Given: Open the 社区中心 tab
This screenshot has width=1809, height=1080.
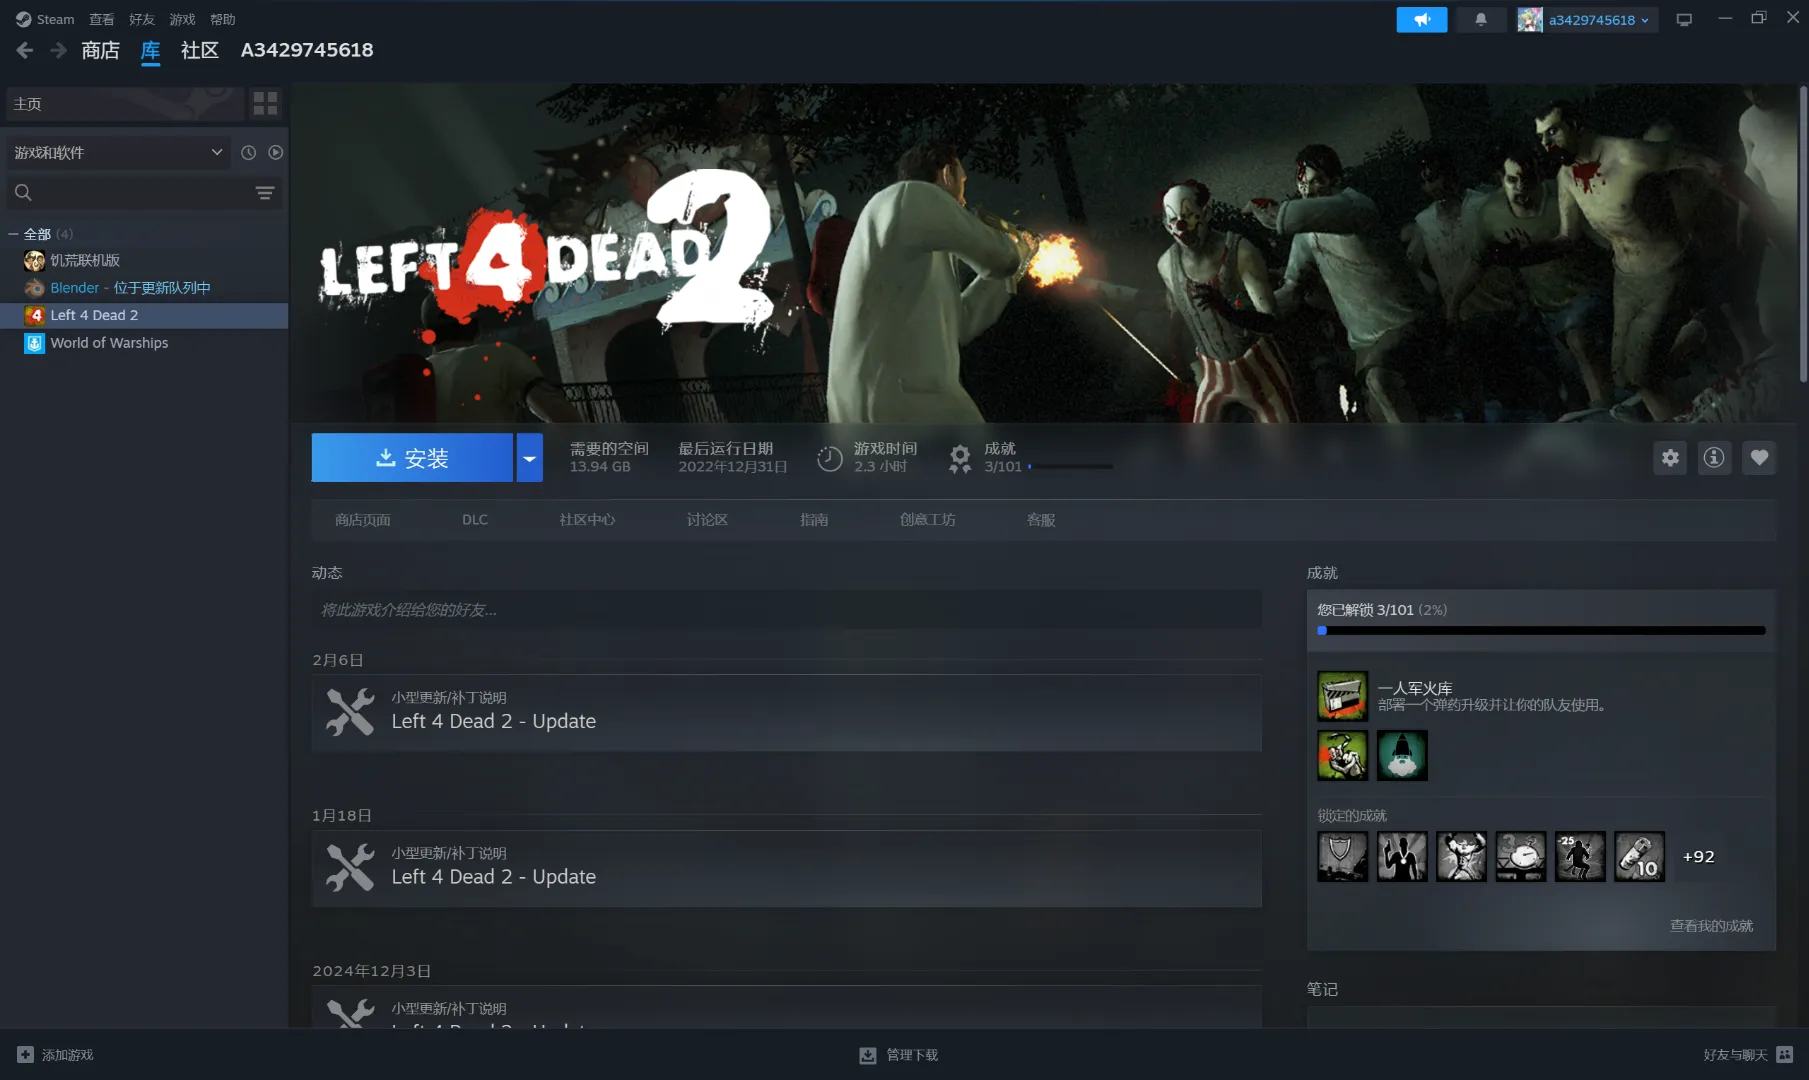Looking at the screenshot, I should point(587,520).
